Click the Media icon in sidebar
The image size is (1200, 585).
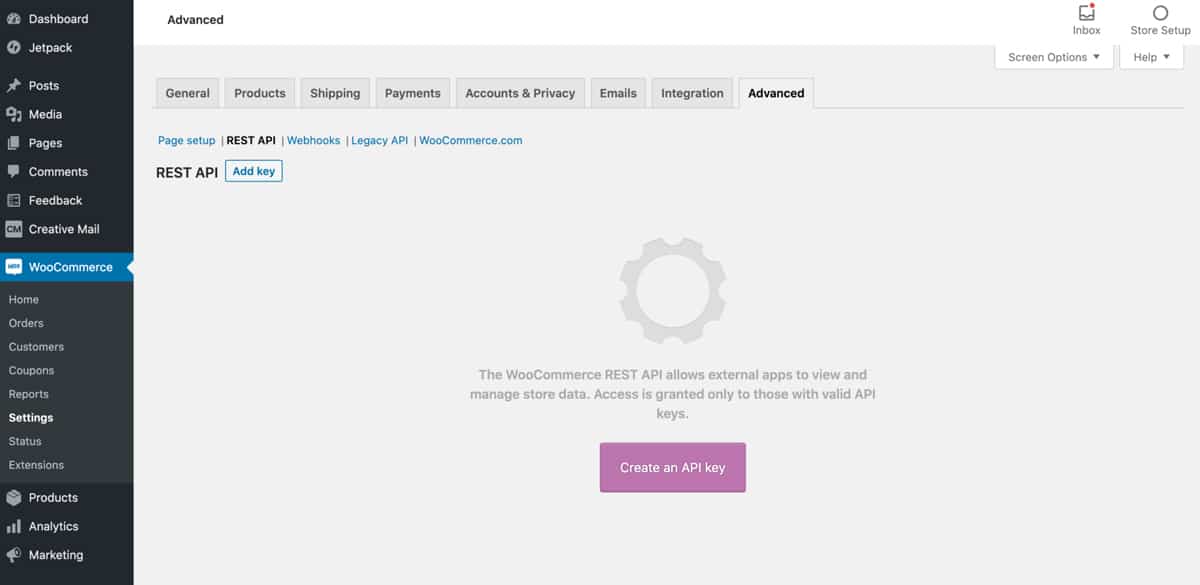click(14, 114)
